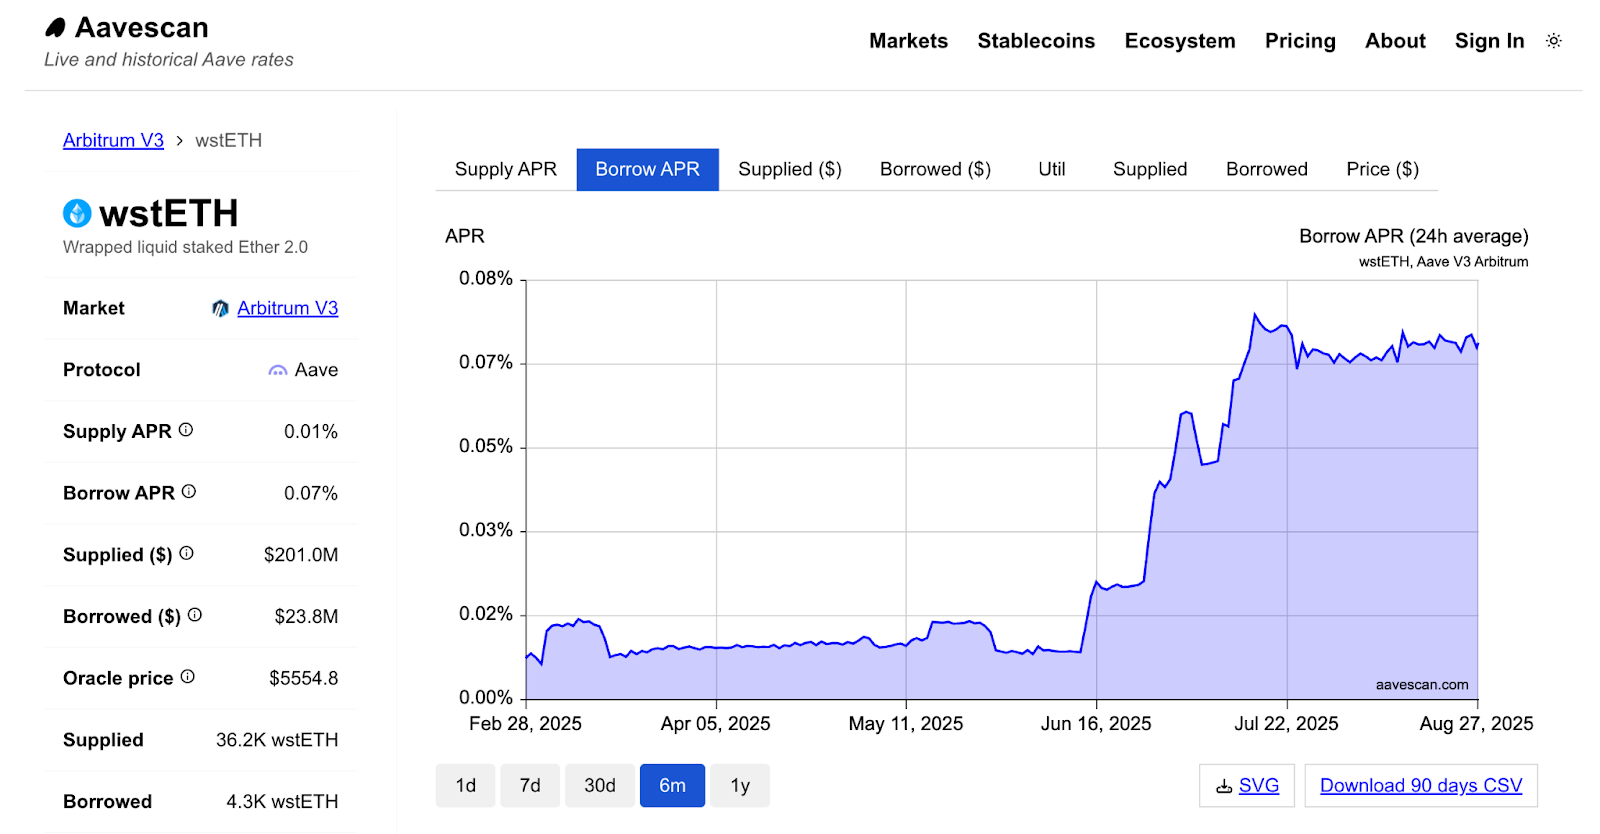This screenshot has height=834, width=1600.
Task: Click the Borrowed ($) info icon
Action: [195, 615]
